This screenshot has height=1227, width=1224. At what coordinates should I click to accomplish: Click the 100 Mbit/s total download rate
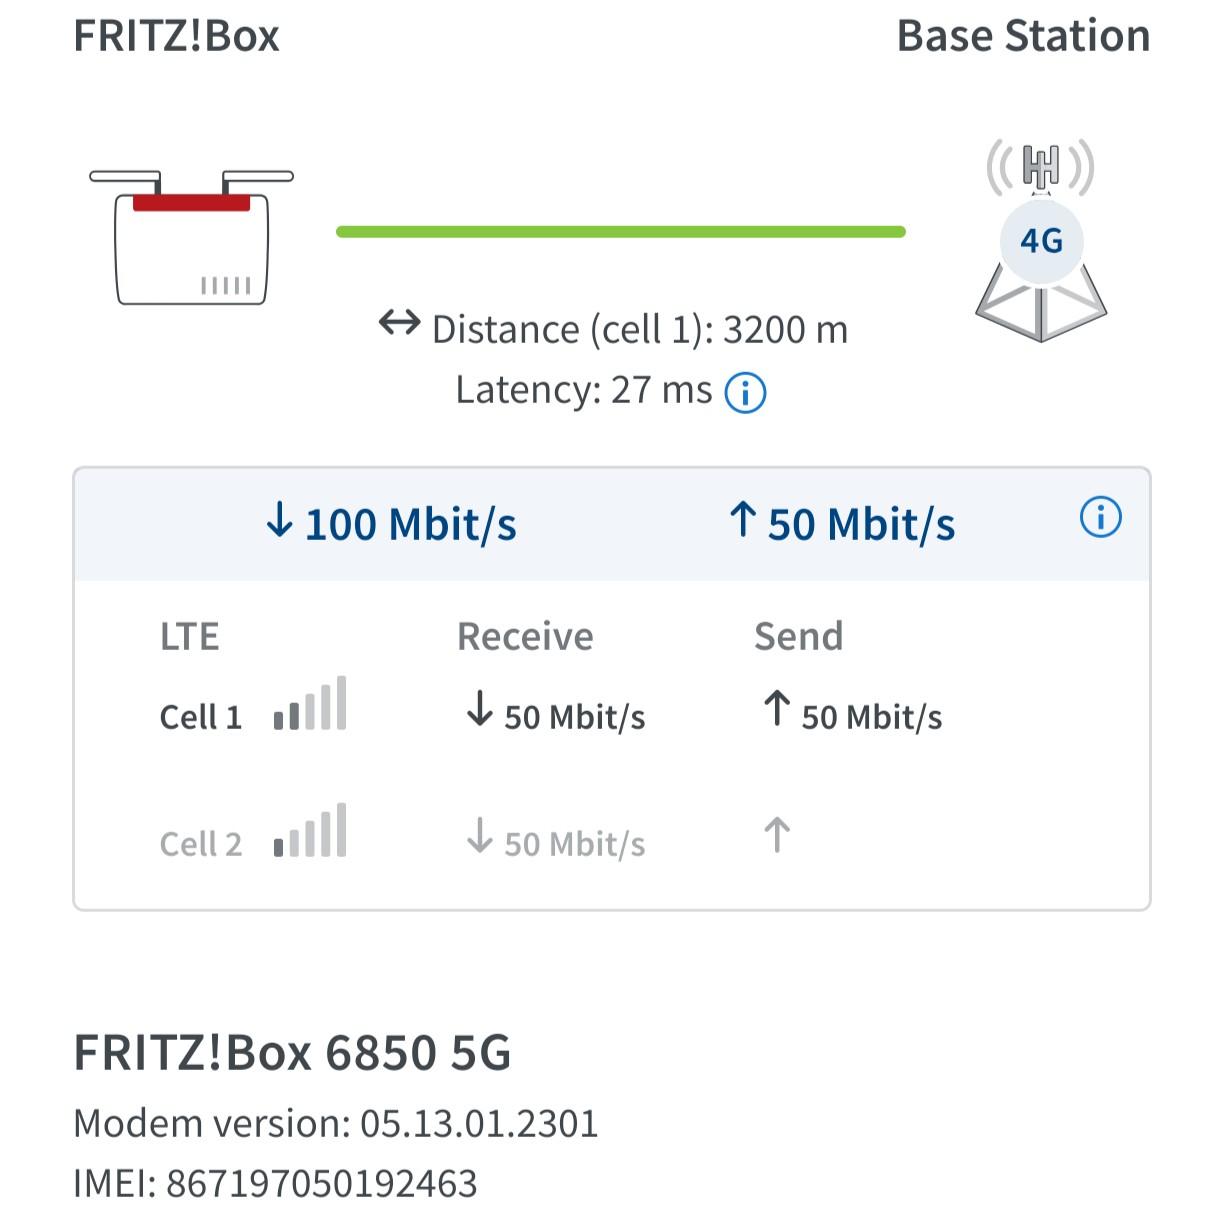coord(392,524)
